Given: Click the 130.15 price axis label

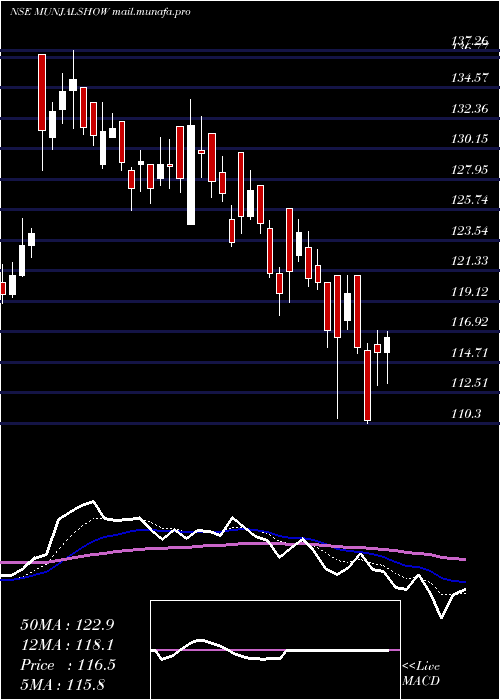Looking at the screenshot, I should click(469, 139).
